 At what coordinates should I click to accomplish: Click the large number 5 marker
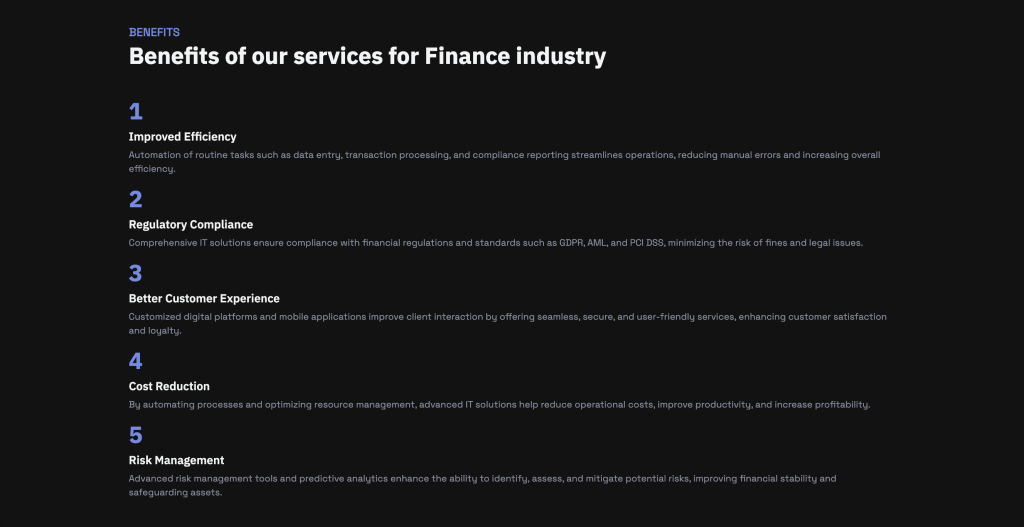[135, 435]
